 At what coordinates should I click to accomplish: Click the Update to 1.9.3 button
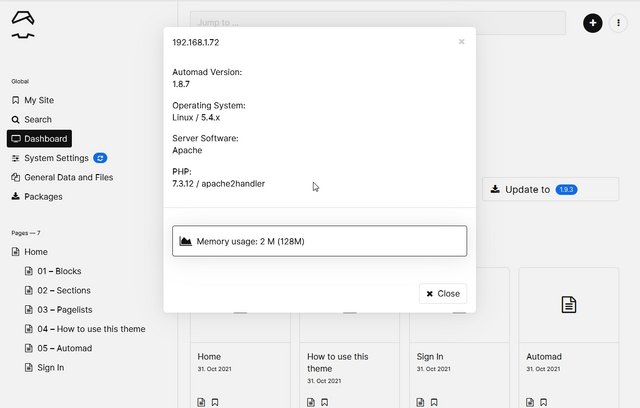(x=550, y=189)
